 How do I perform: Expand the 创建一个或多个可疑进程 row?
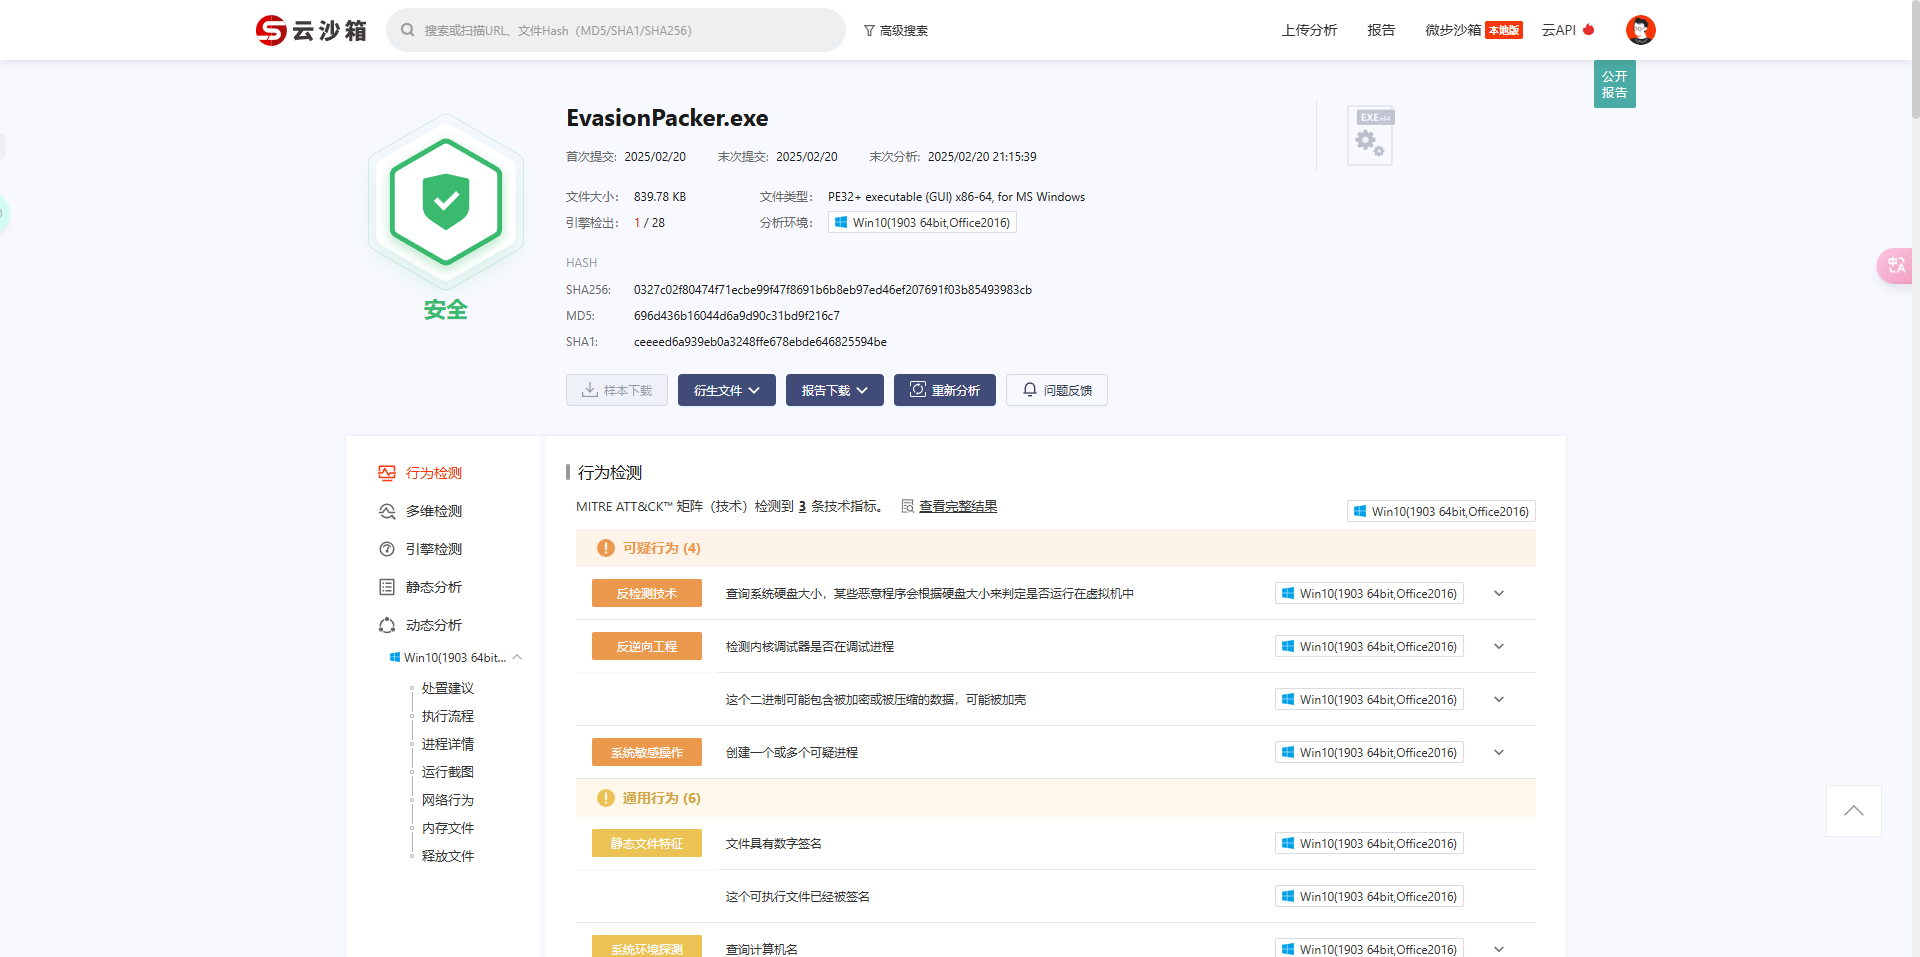pyautogui.click(x=1499, y=752)
